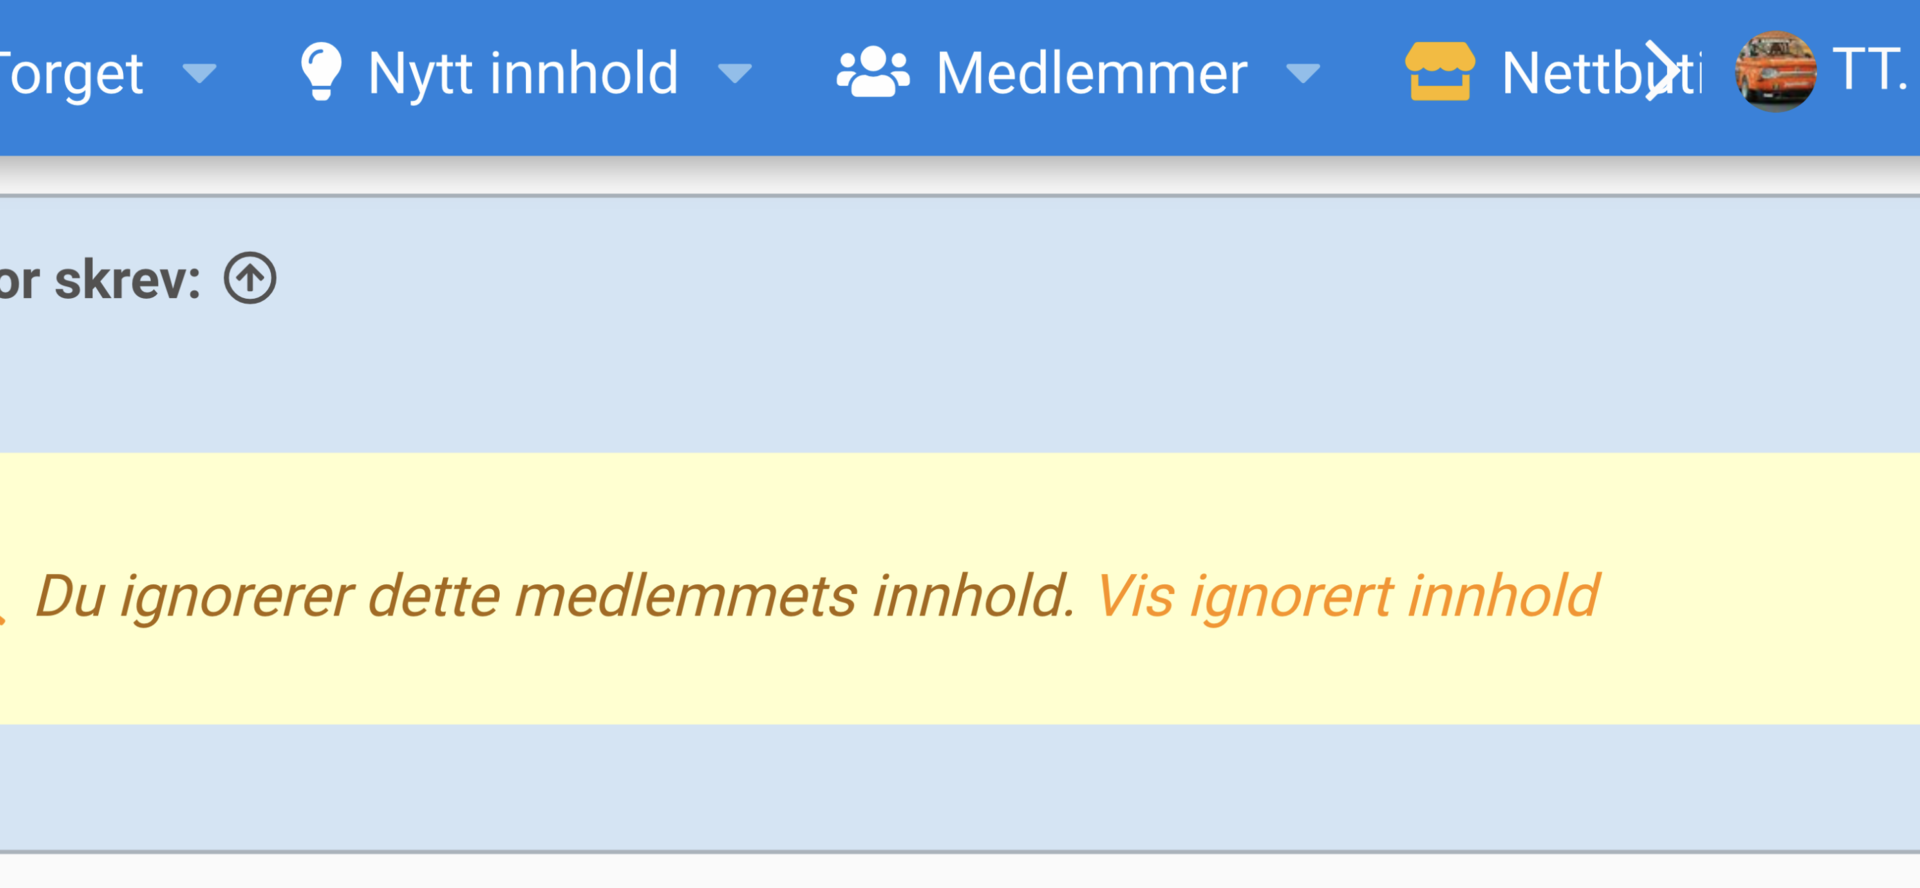Screen dimensions: 1920x888
Task: Click the Vis ignorert innhold link
Action: pyautogui.click(x=1348, y=597)
